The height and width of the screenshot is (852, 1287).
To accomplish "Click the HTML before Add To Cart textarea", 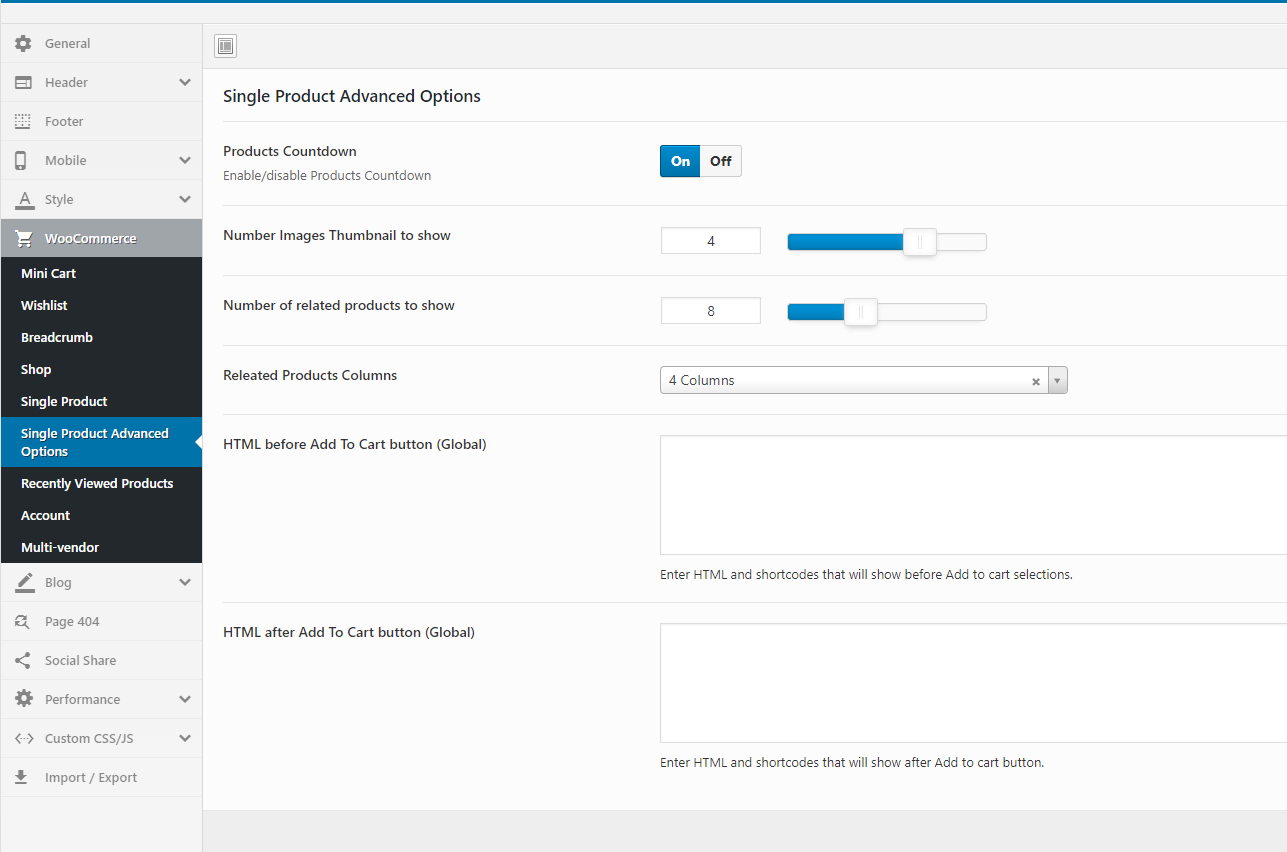I will (x=973, y=495).
